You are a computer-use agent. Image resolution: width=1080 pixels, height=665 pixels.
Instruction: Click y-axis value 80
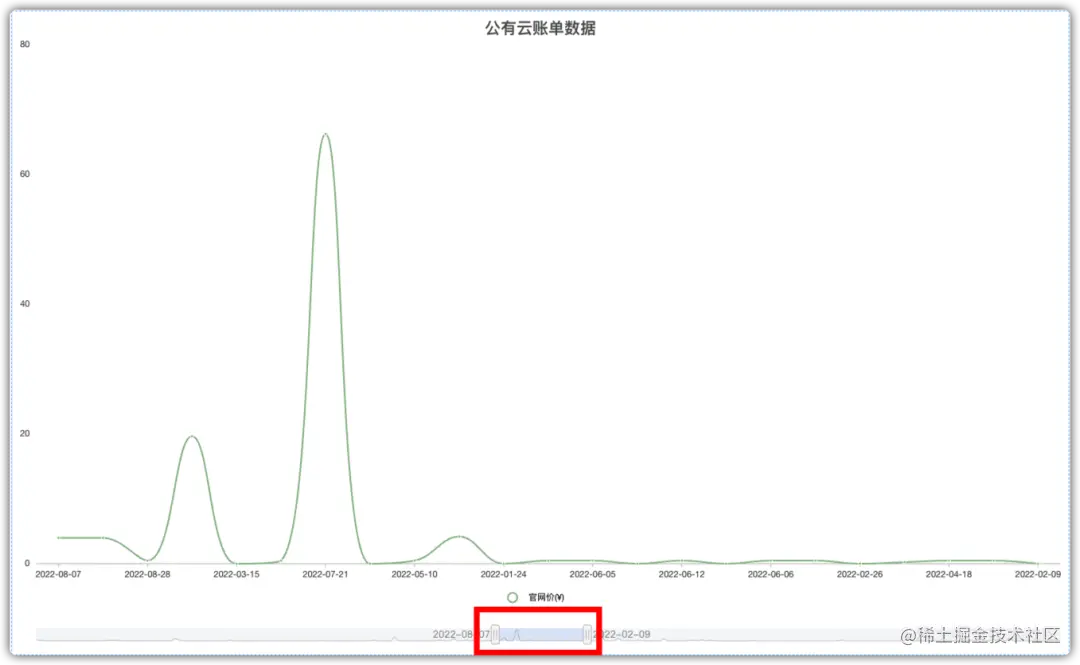coord(25,44)
